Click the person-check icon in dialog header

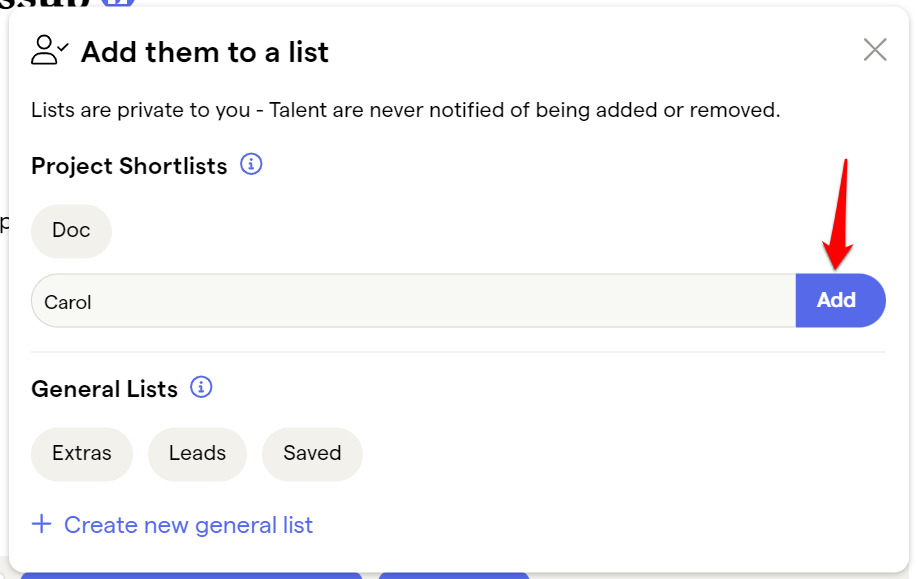coord(49,50)
